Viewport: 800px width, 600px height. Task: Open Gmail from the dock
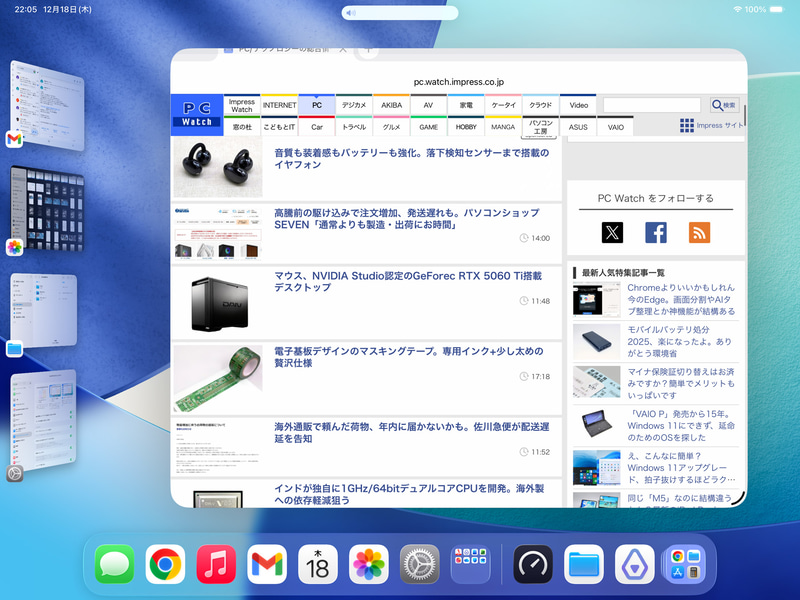pos(266,565)
